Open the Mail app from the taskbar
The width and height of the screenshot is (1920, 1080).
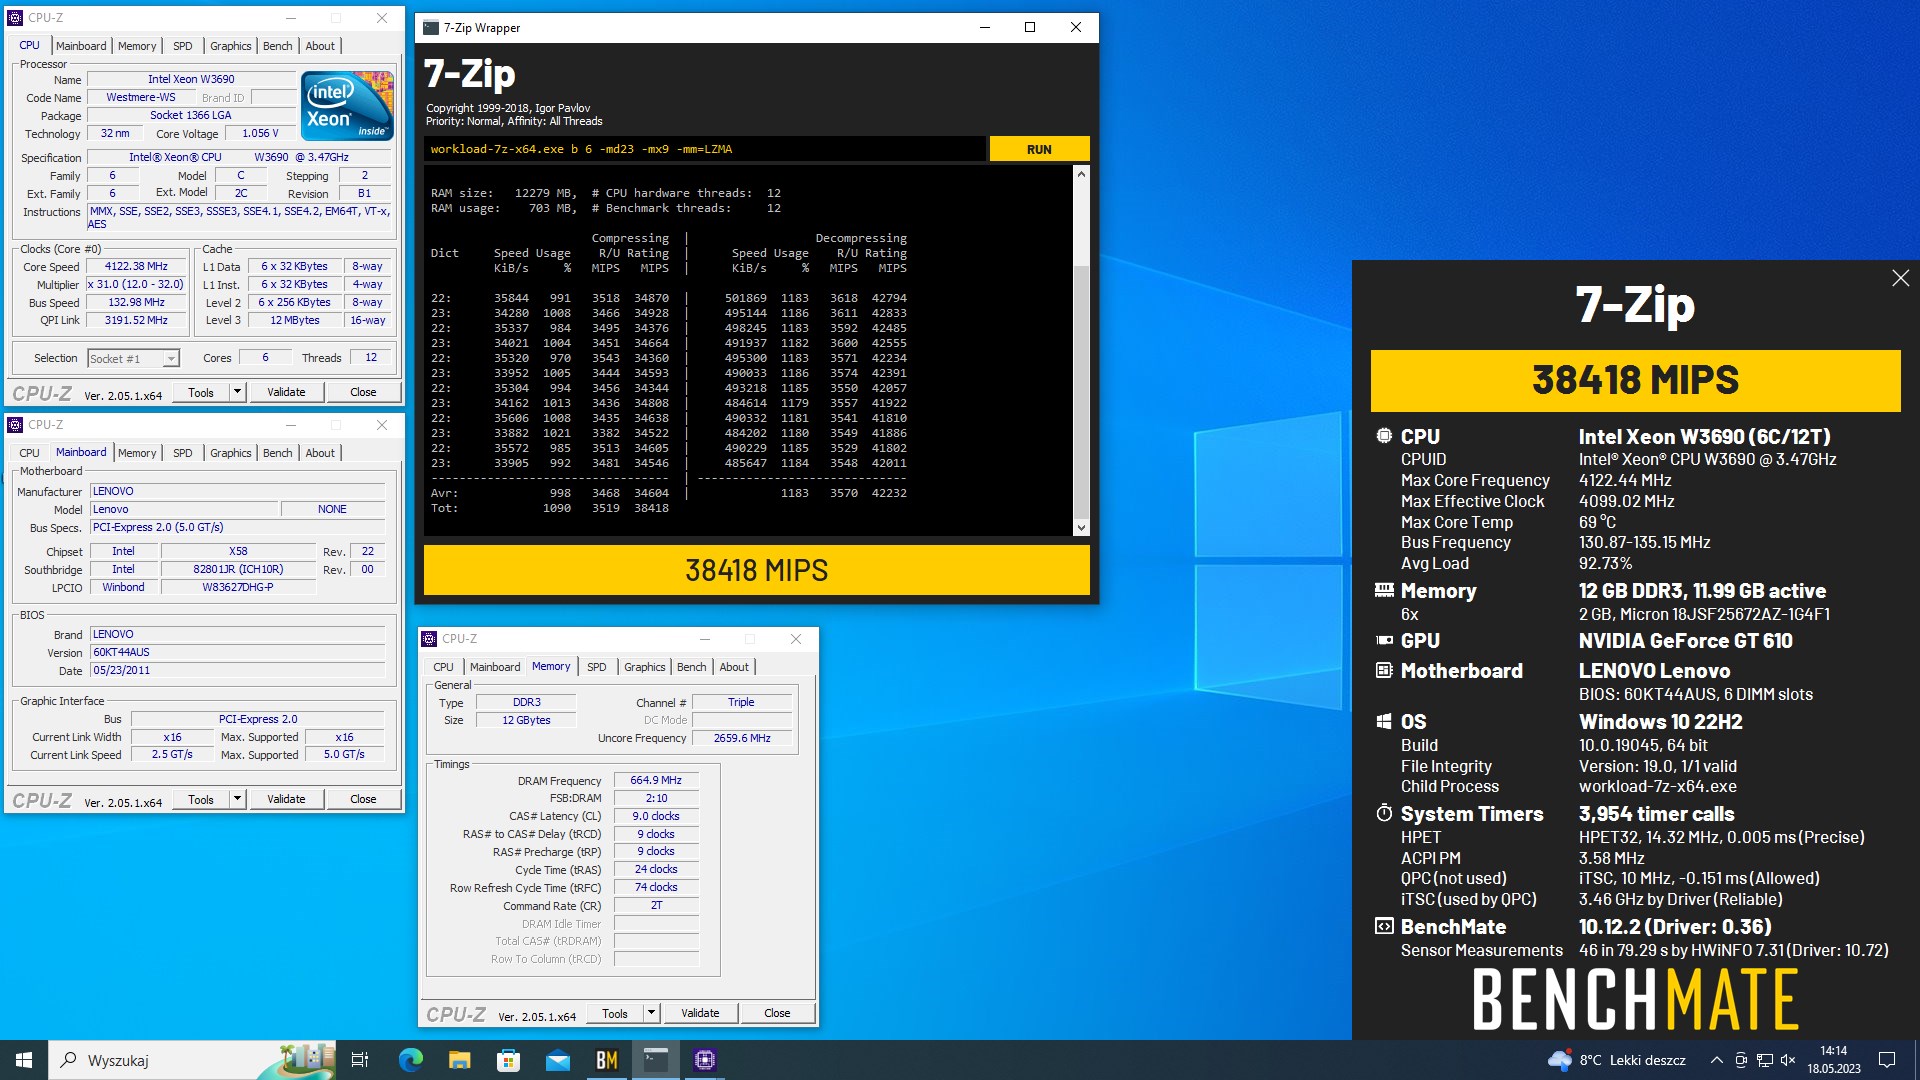click(558, 1060)
